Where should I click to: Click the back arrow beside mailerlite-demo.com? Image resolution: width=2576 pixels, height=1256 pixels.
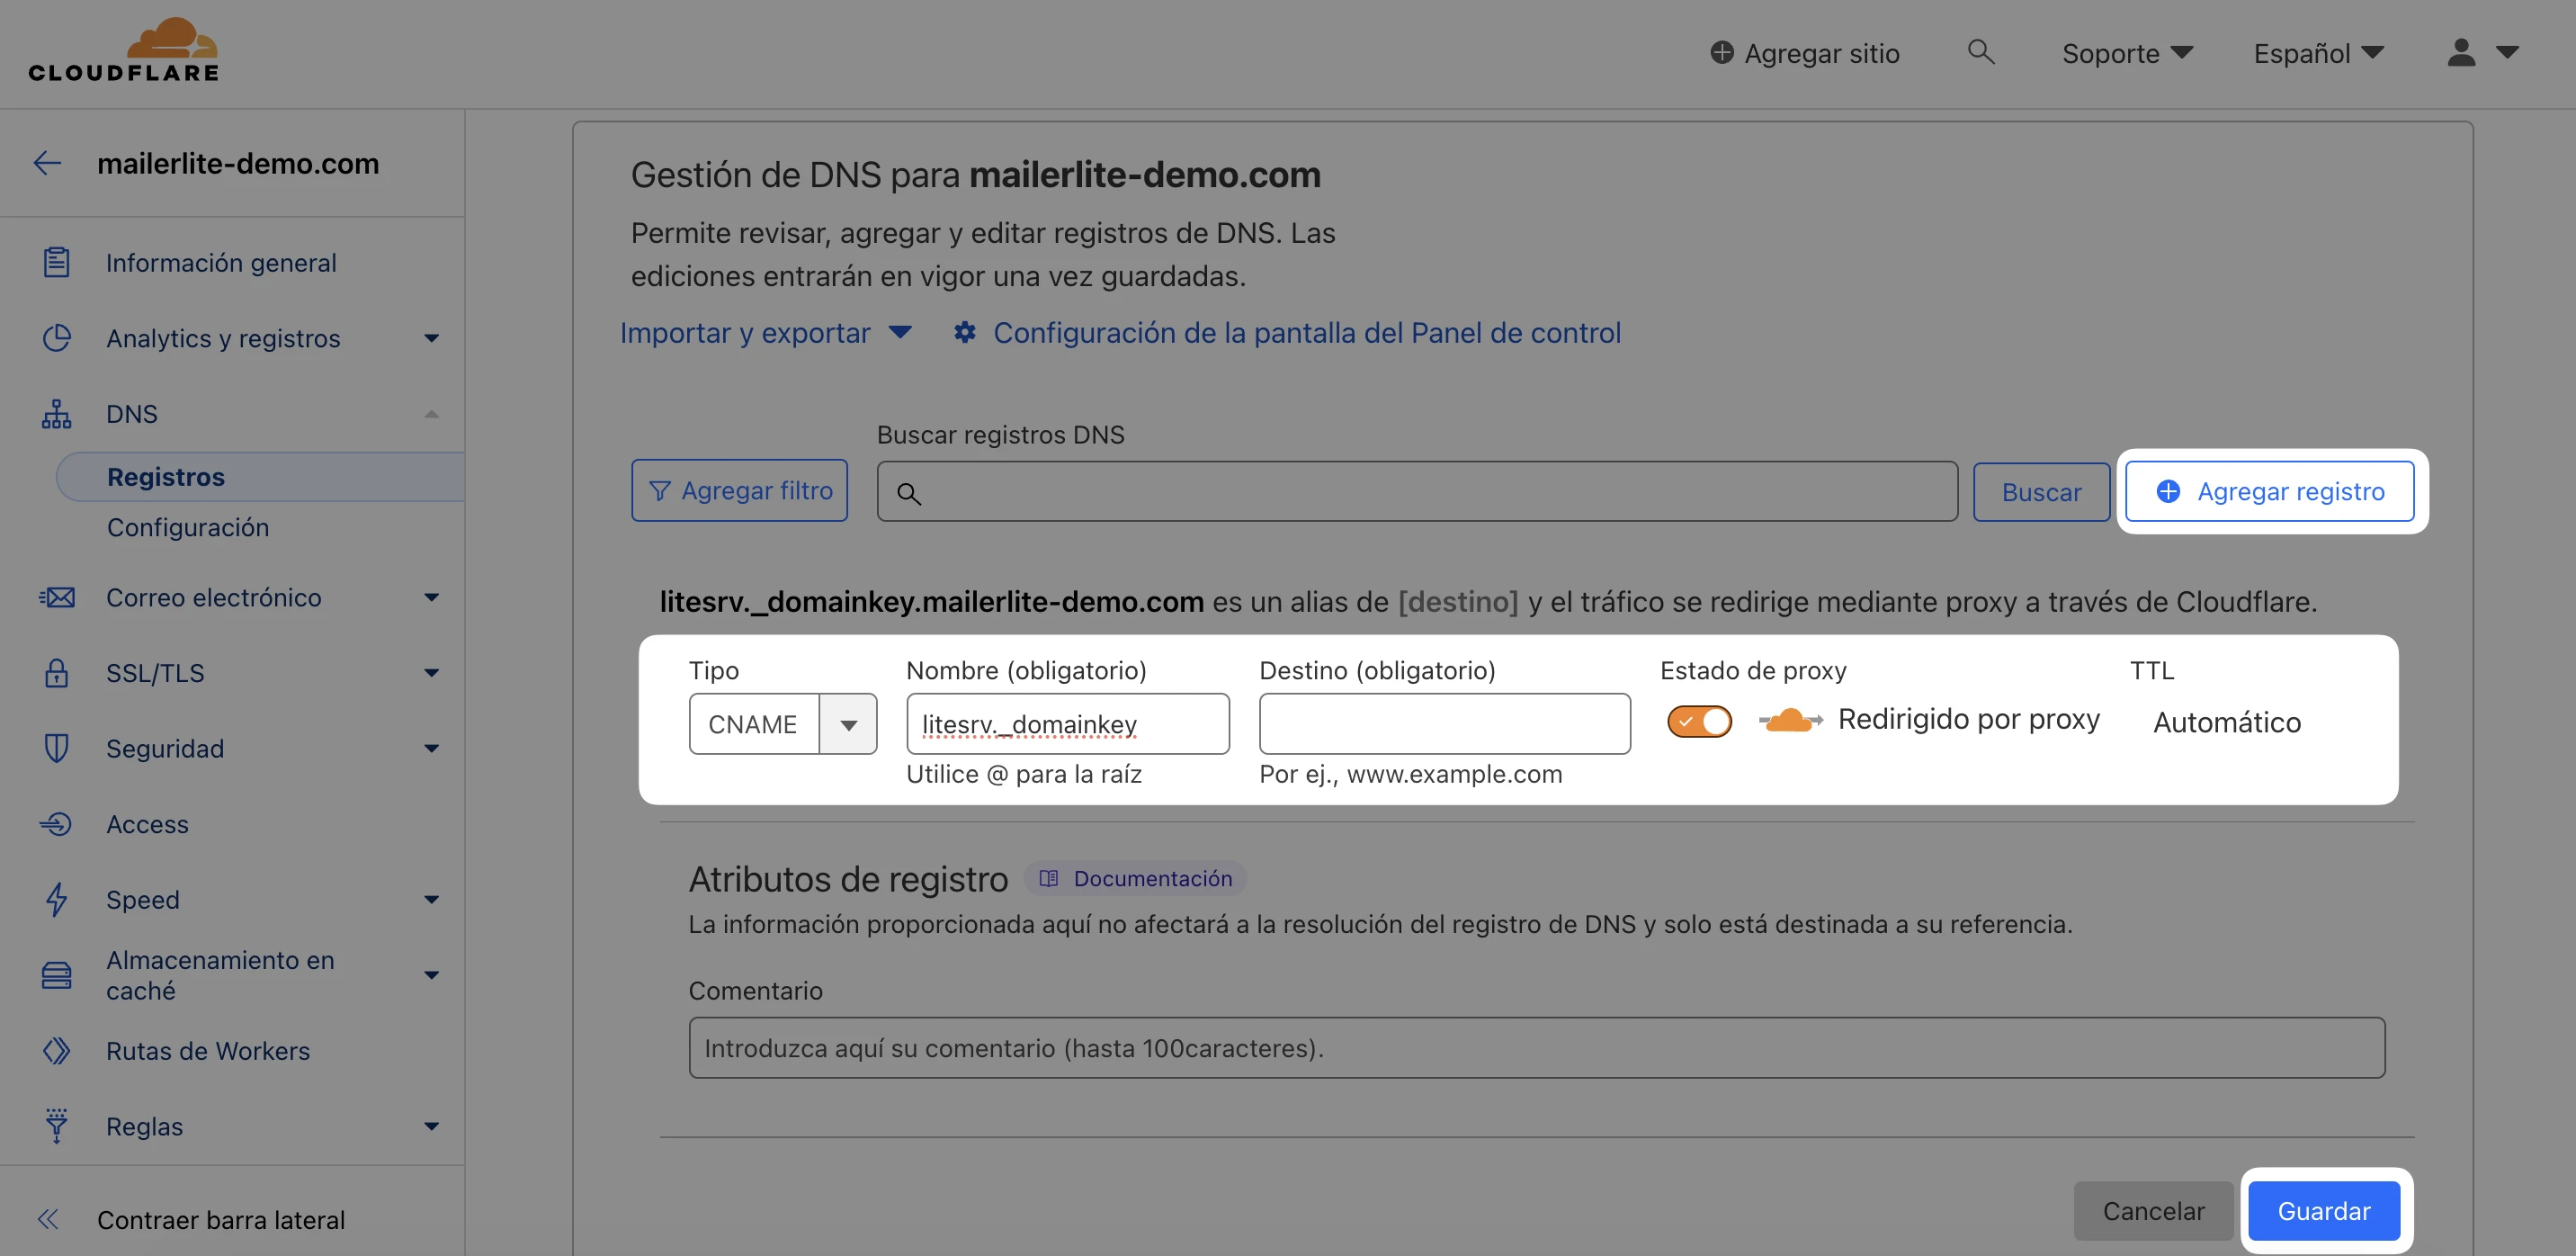[x=47, y=163]
